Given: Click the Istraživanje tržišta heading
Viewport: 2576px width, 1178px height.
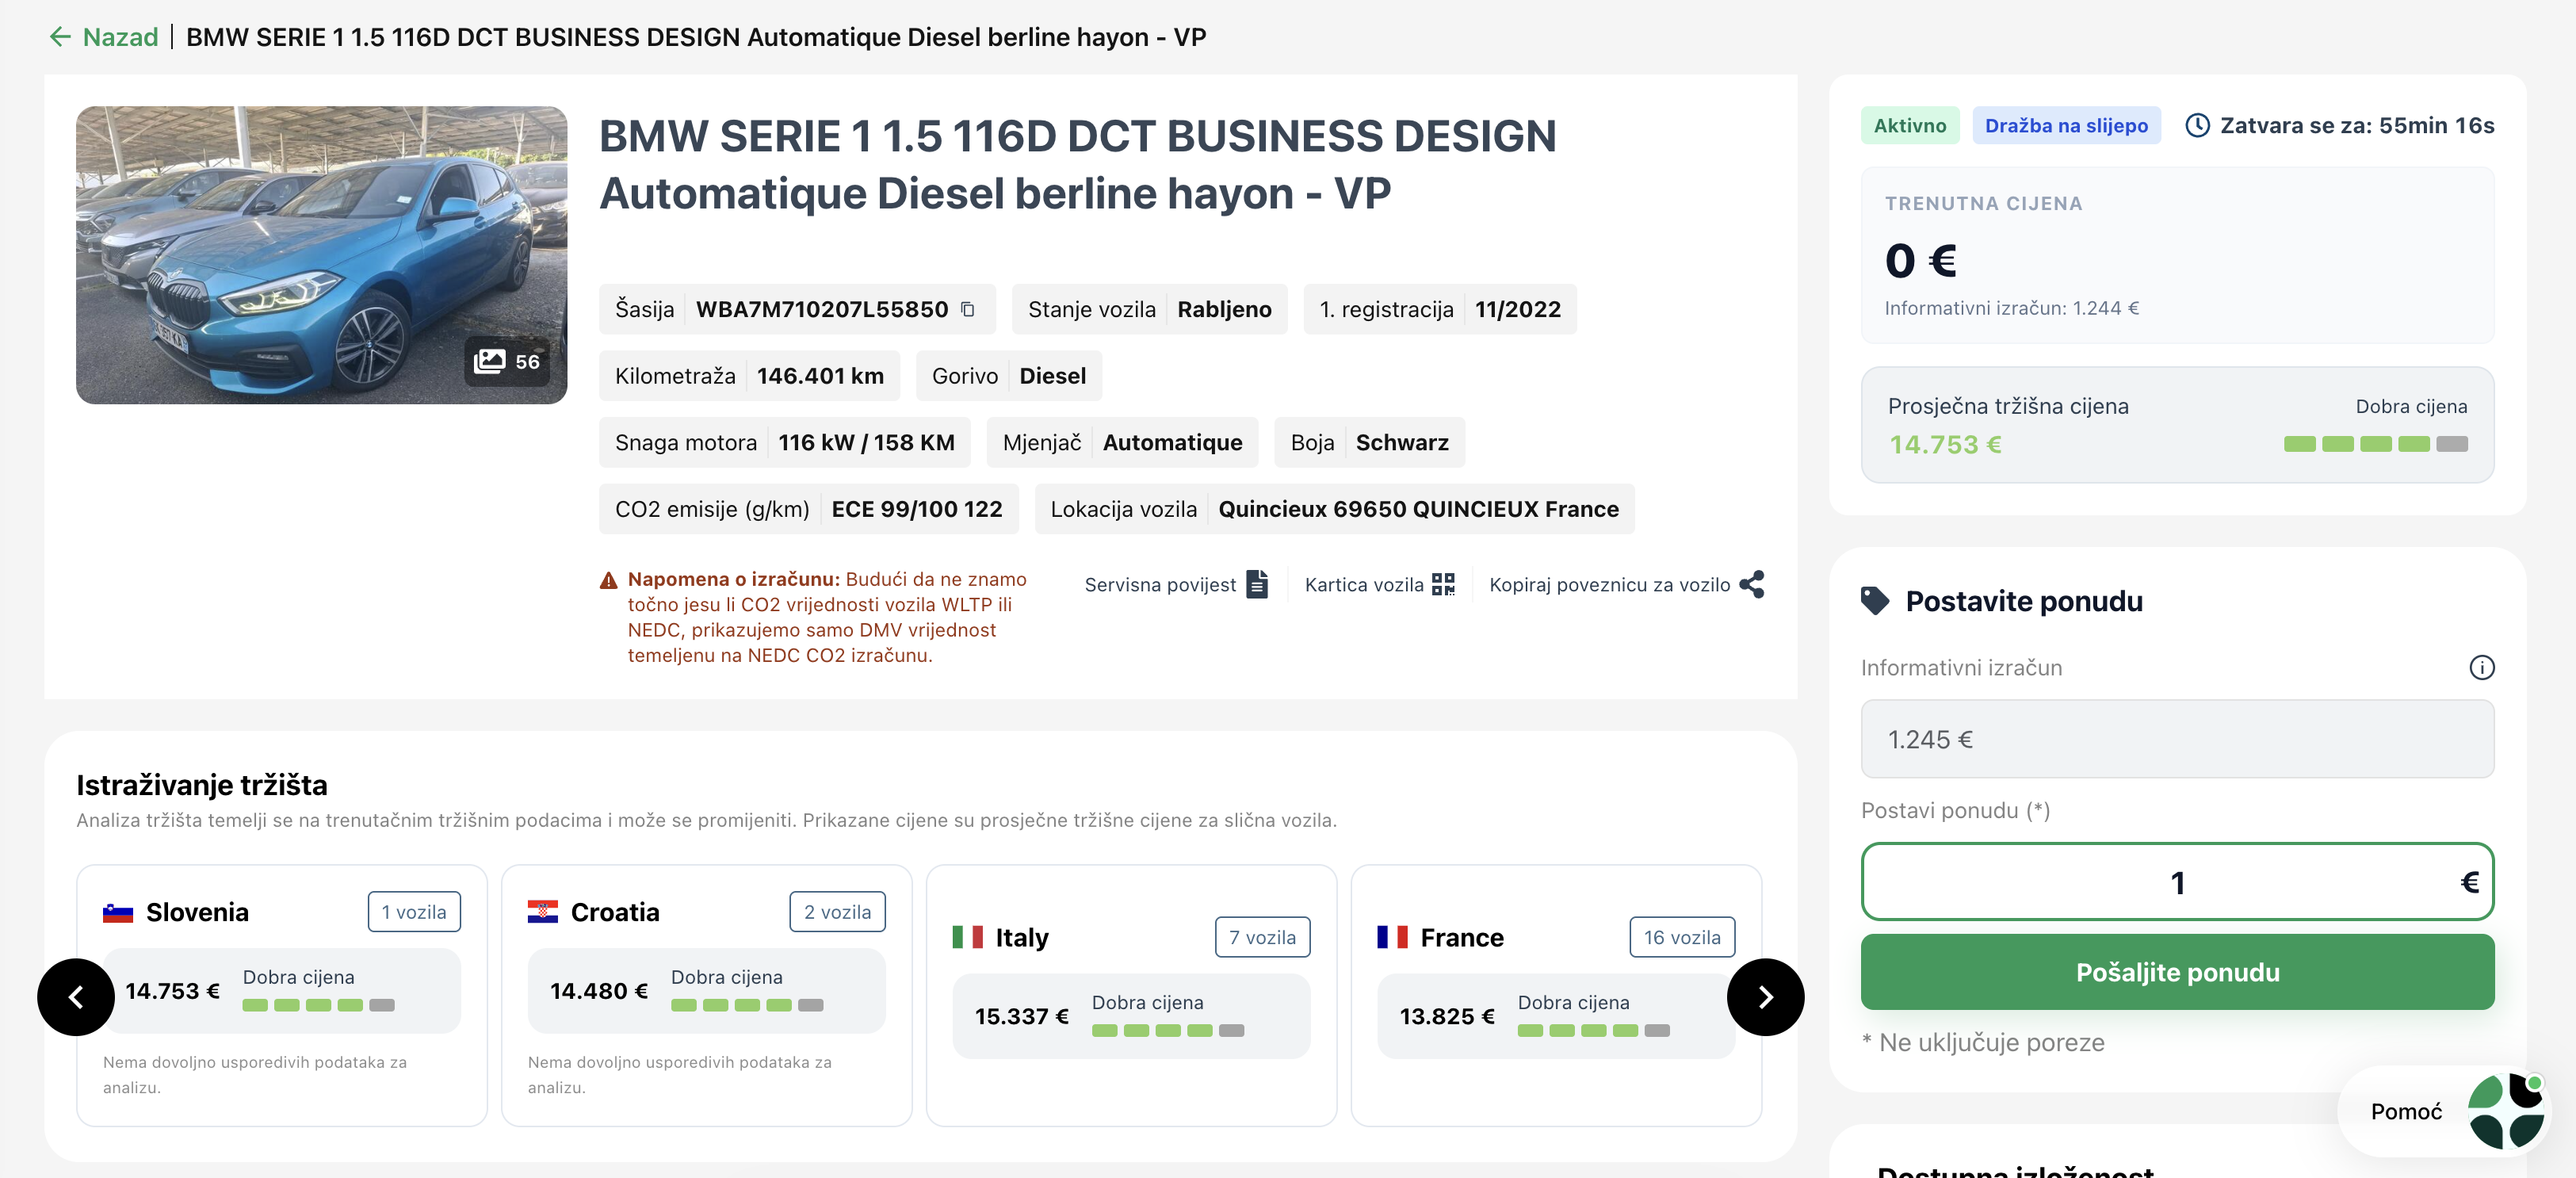Looking at the screenshot, I should coord(202,786).
